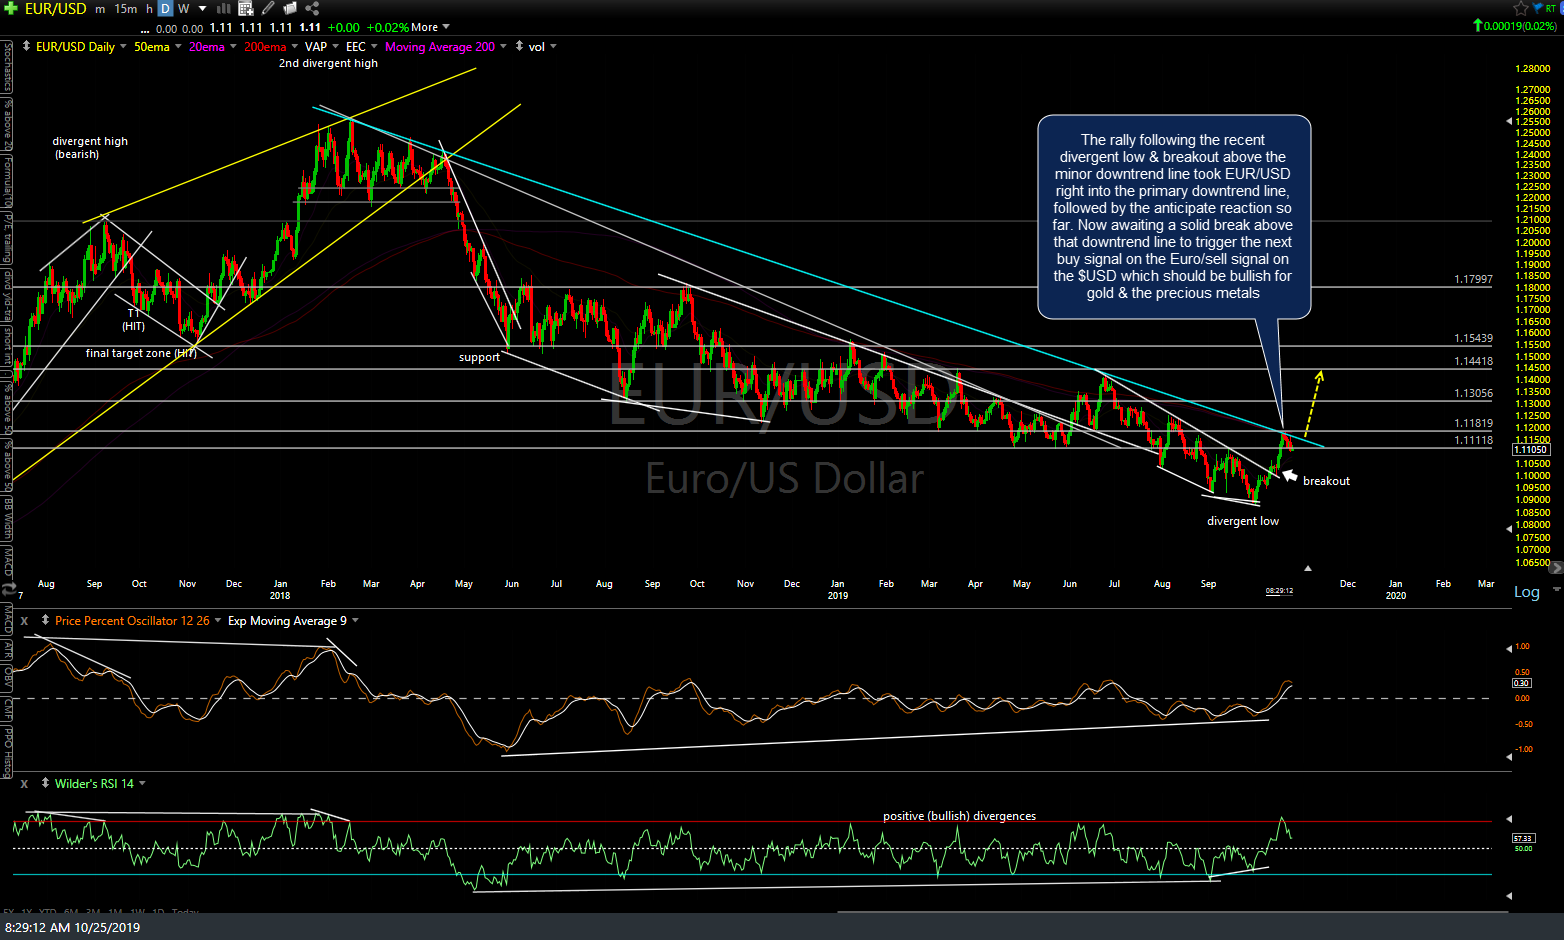Select the BB Width side tab
Image resolution: width=1564 pixels, height=940 pixels.
click(x=8, y=518)
